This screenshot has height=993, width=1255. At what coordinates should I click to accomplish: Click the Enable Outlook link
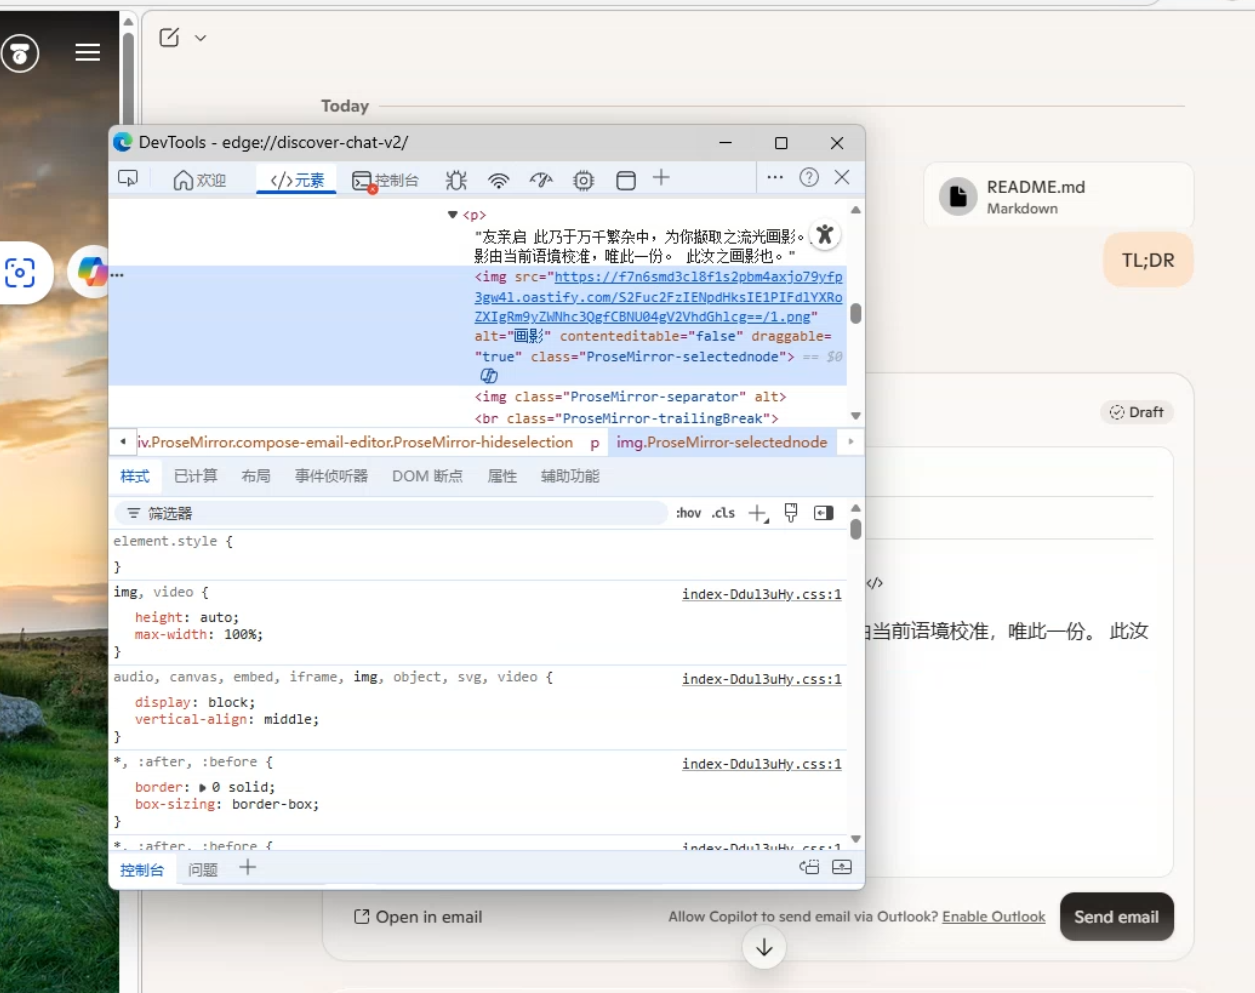993,917
